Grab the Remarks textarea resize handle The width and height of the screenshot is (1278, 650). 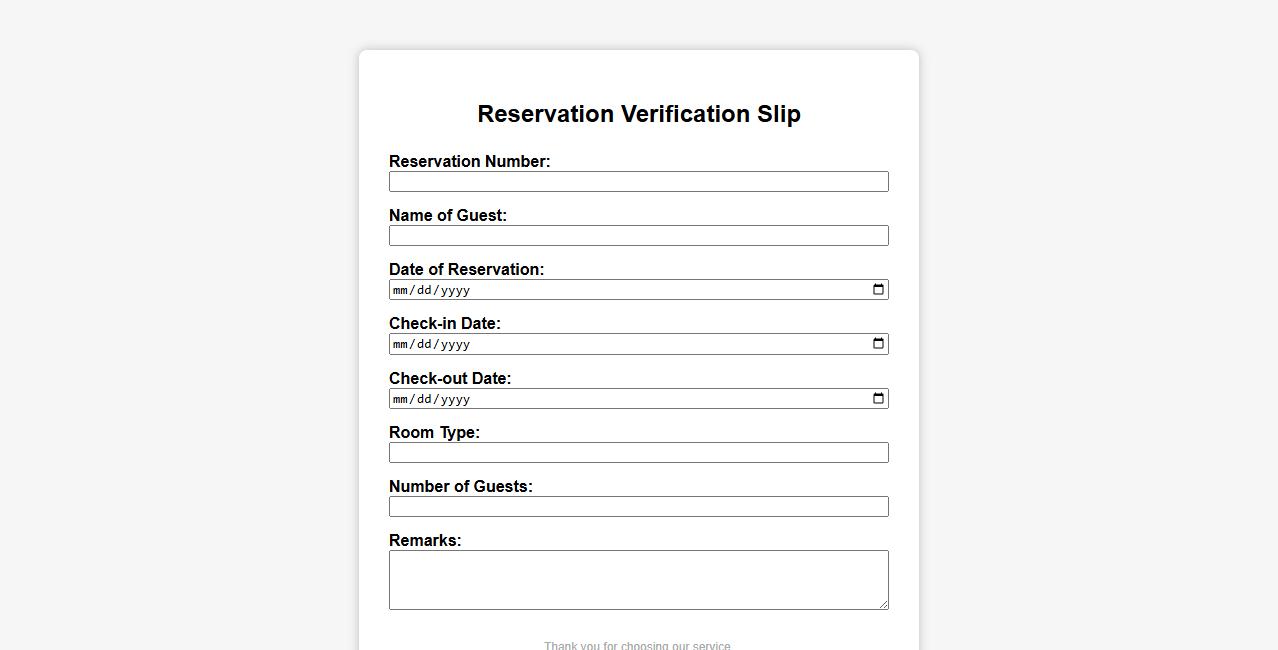pyautogui.click(x=883, y=604)
